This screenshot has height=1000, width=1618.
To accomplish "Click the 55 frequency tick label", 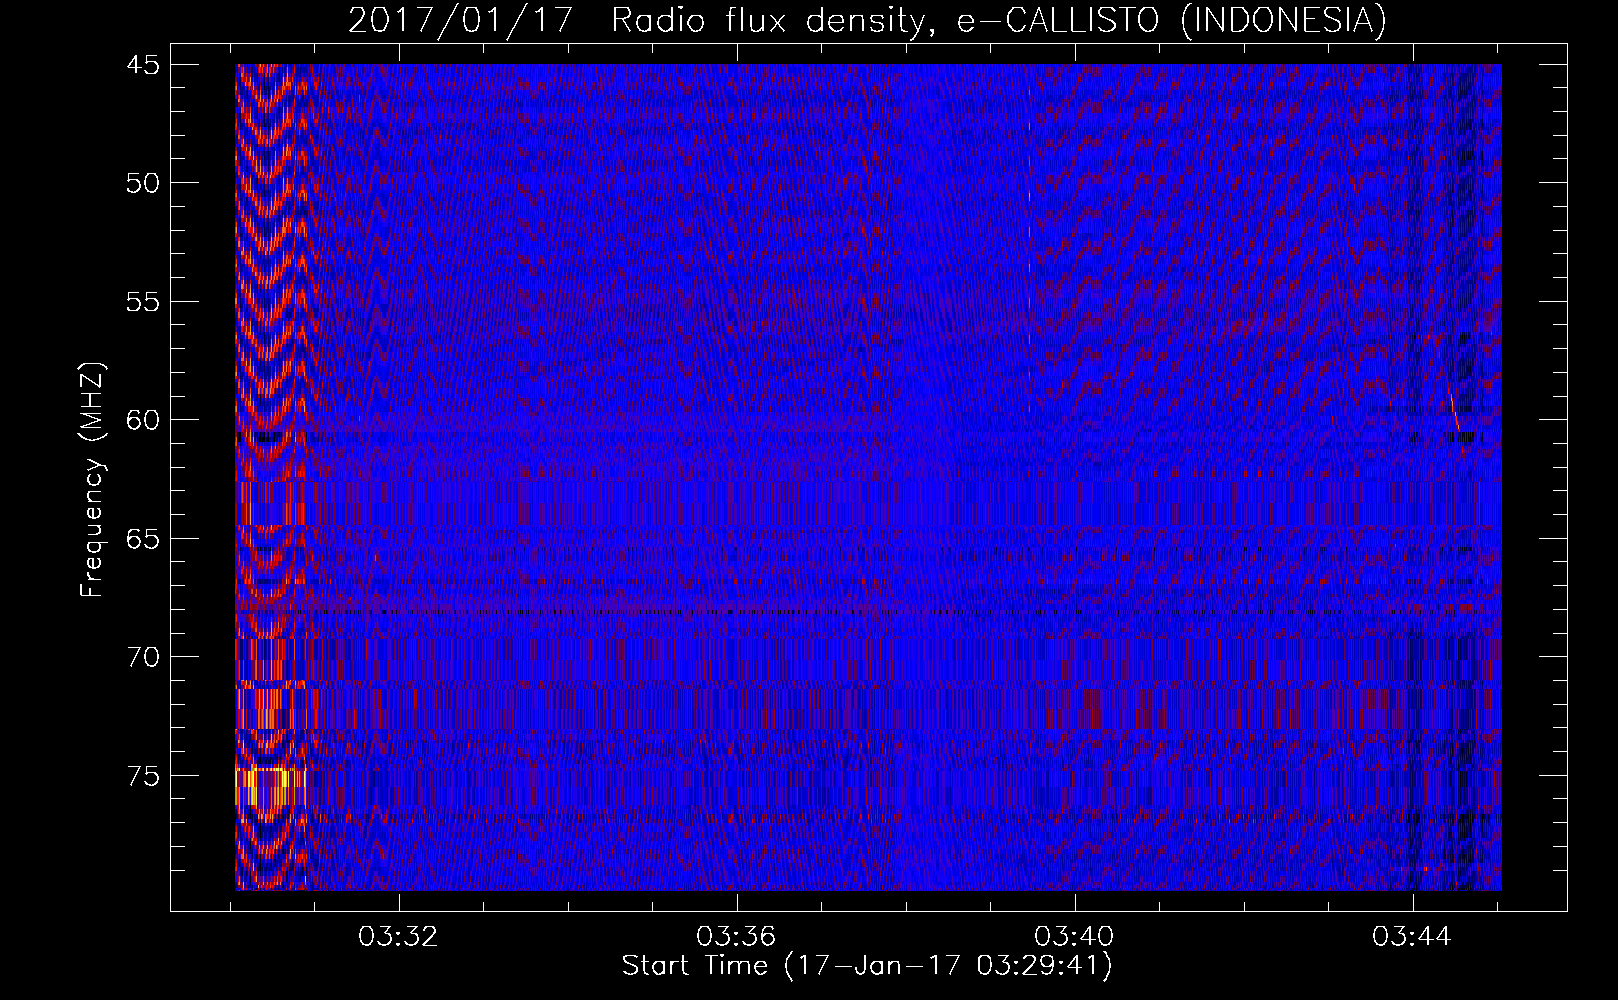I will point(143,302).
